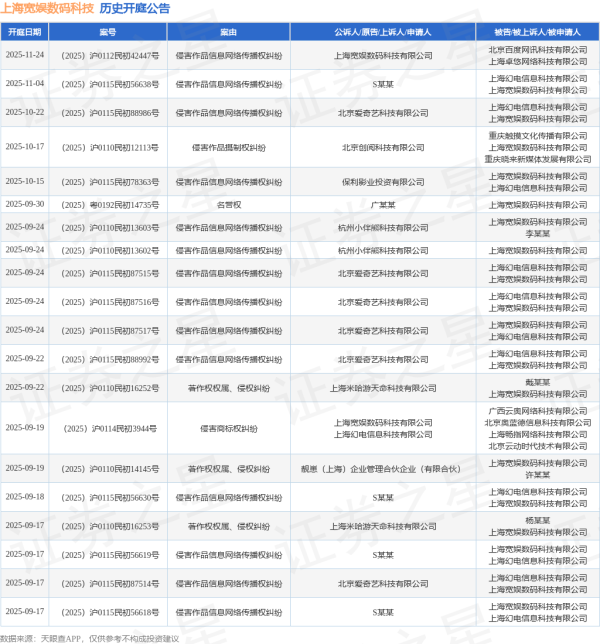Click the 公诉人/原告/上诉人/申请人 column header
The height and width of the screenshot is (644, 600).
[x=383, y=31]
